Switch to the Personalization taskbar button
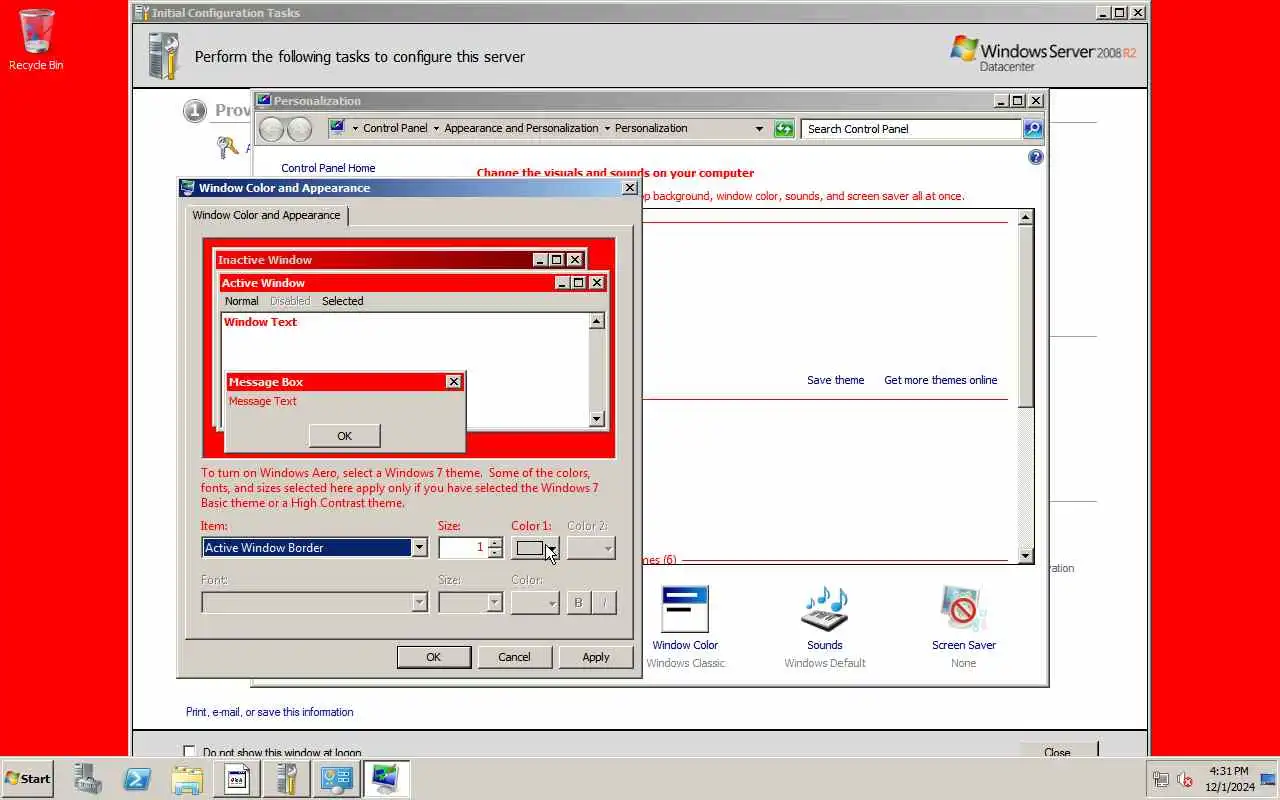 pos(386,778)
